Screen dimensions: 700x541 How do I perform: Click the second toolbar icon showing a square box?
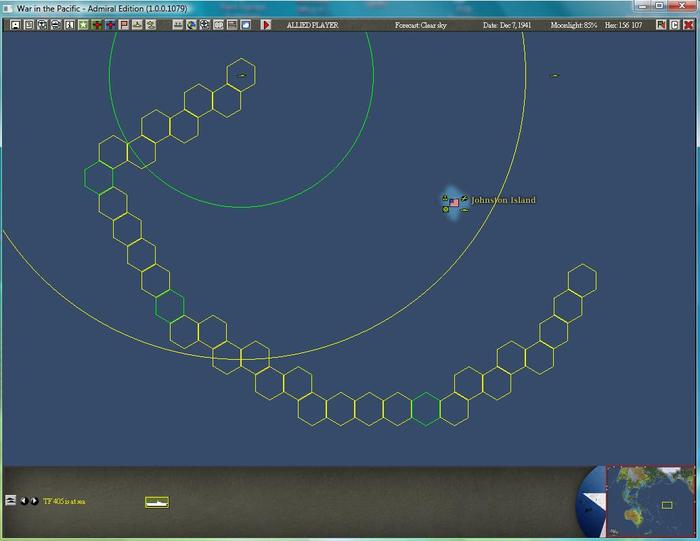(29, 25)
